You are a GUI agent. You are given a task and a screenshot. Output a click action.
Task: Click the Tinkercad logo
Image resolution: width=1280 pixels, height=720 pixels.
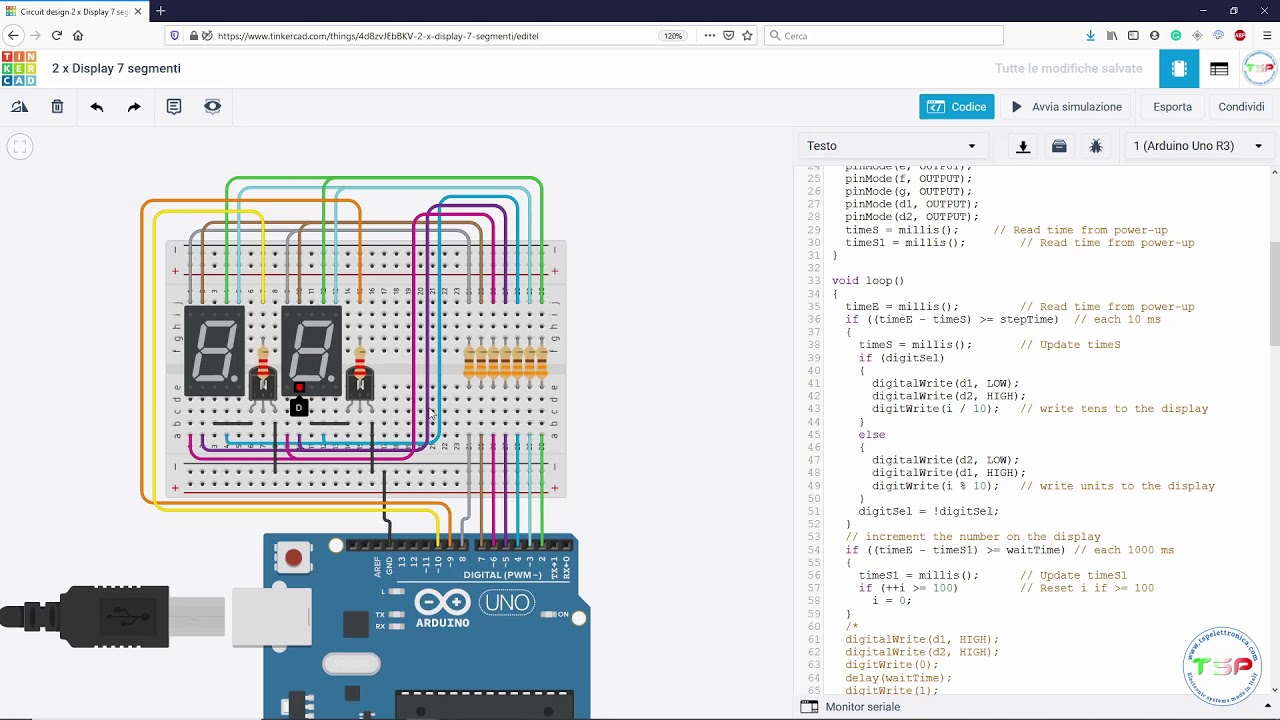(x=19, y=69)
